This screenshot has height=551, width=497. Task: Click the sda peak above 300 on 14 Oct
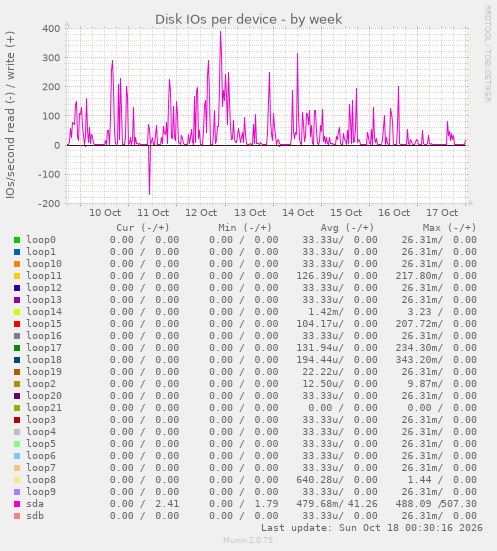coord(297,55)
